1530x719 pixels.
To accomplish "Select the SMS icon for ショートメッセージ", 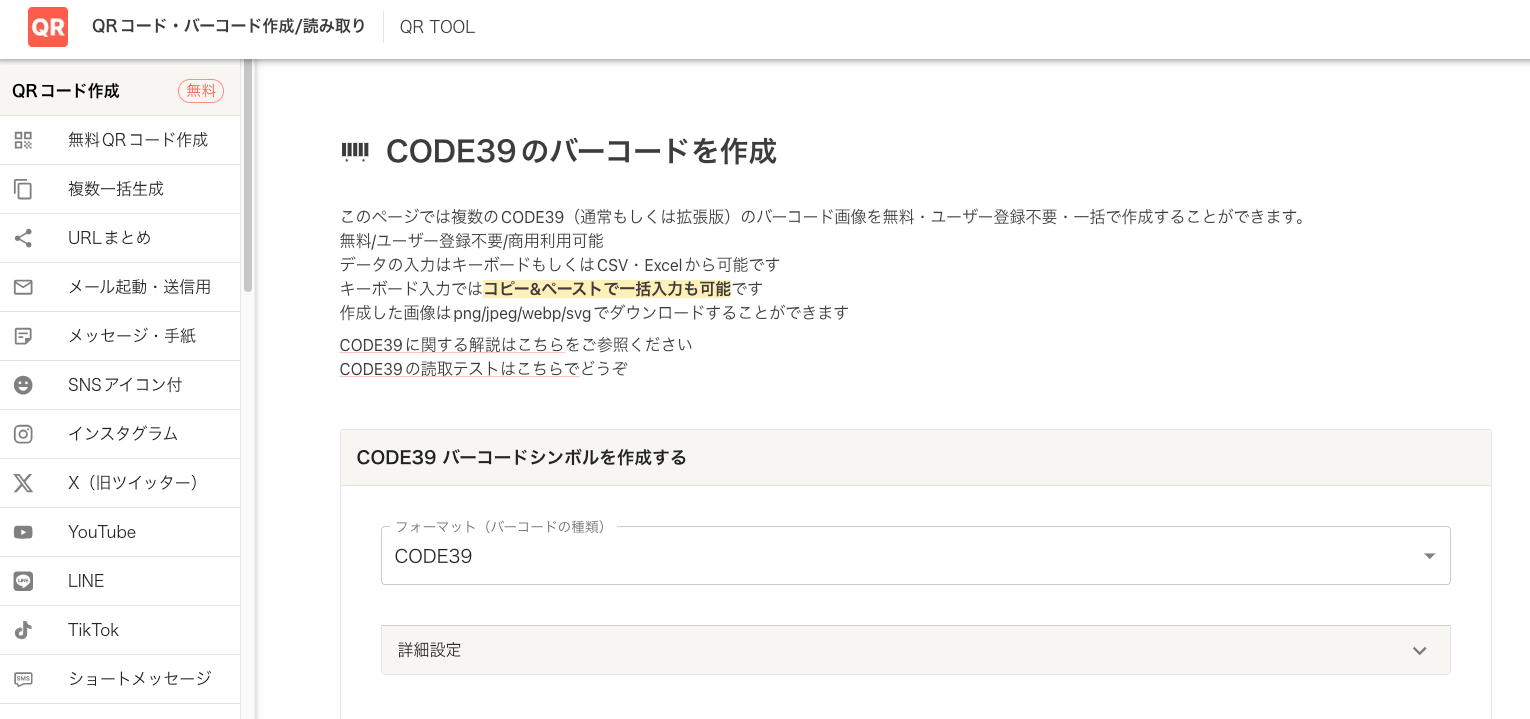I will tap(22, 677).
